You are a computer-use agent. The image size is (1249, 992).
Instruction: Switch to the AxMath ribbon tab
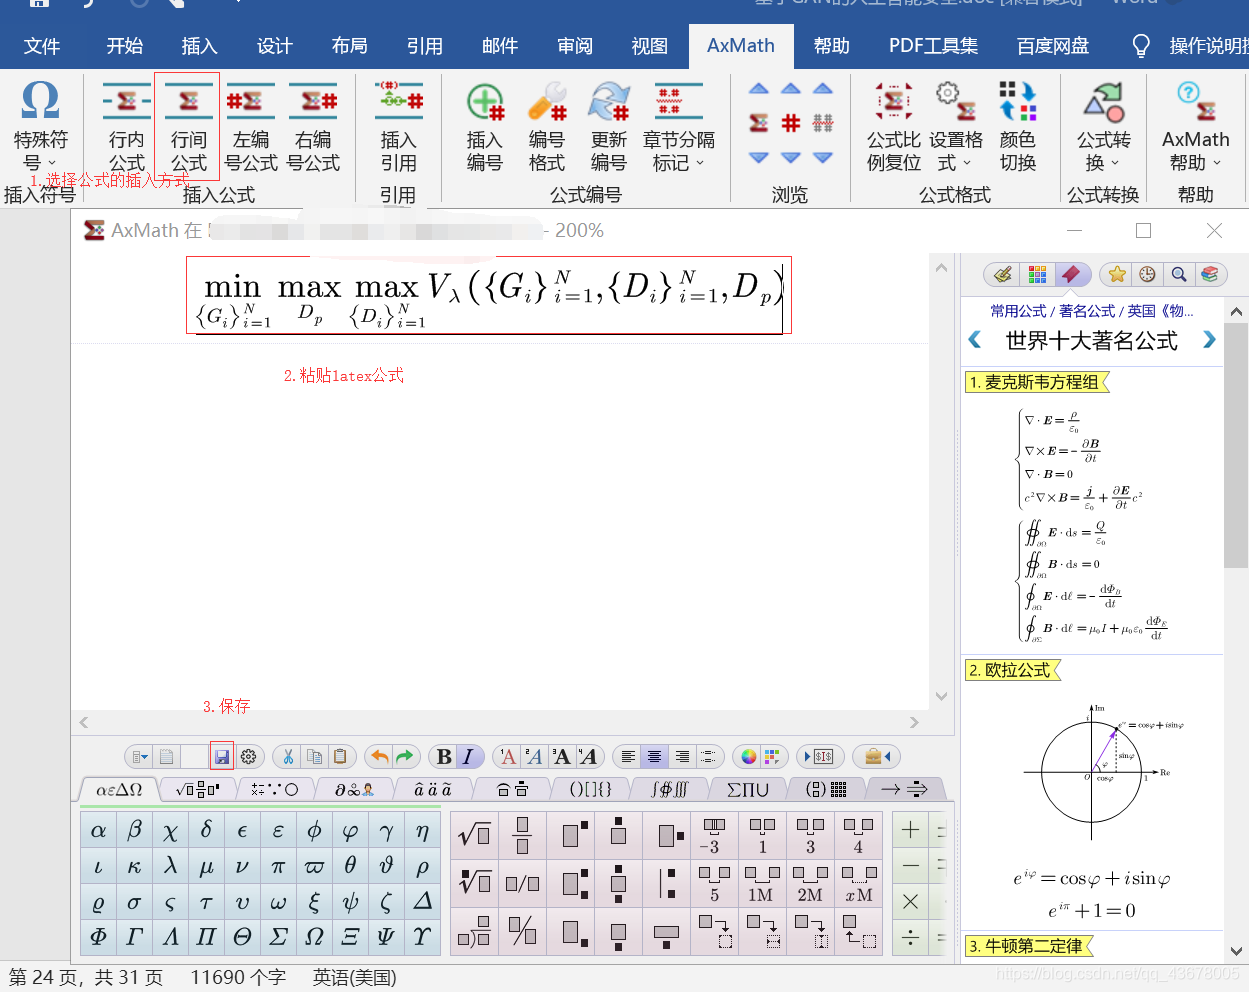click(741, 46)
